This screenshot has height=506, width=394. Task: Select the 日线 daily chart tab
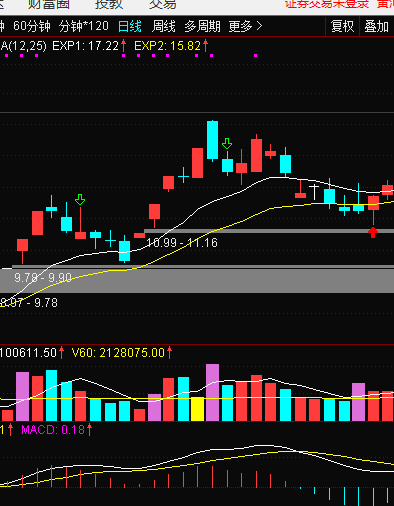coord(130,26)
